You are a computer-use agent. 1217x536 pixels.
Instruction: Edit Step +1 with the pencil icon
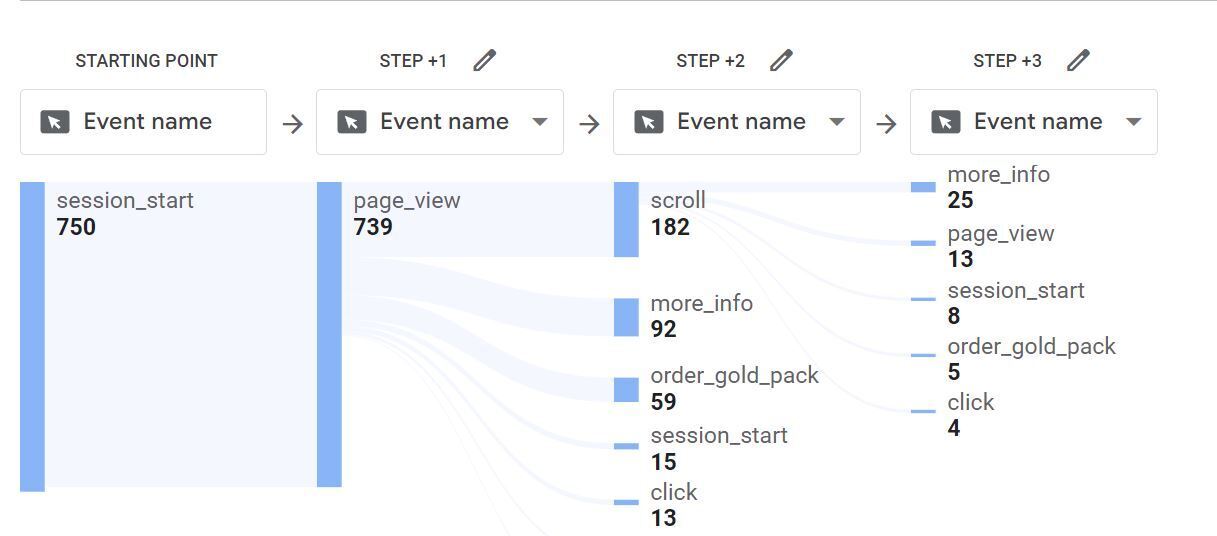(484, 61)
